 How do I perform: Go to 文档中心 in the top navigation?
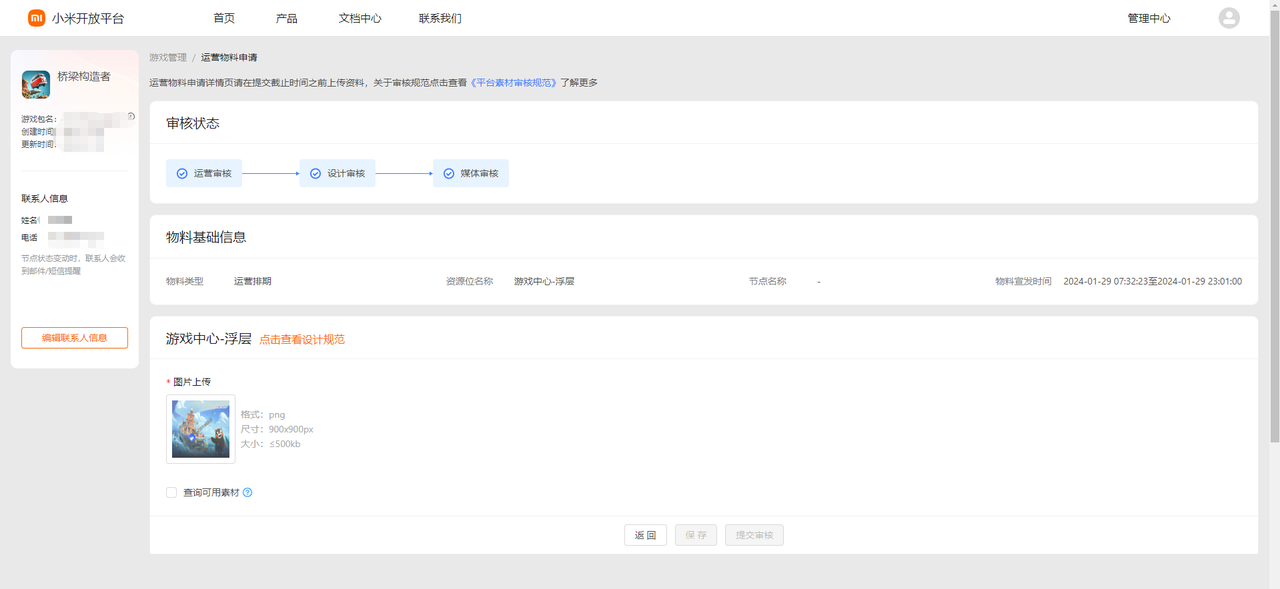tap(360, 18)
